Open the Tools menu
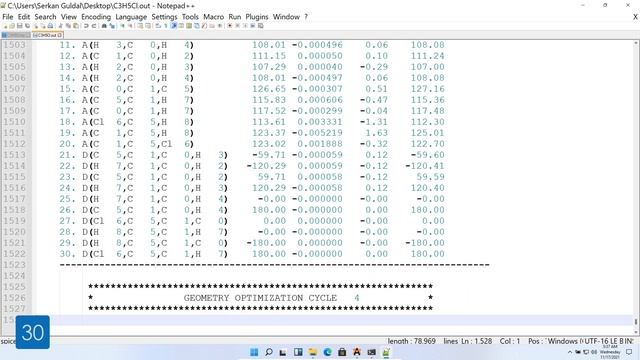 tap(190, 17)
